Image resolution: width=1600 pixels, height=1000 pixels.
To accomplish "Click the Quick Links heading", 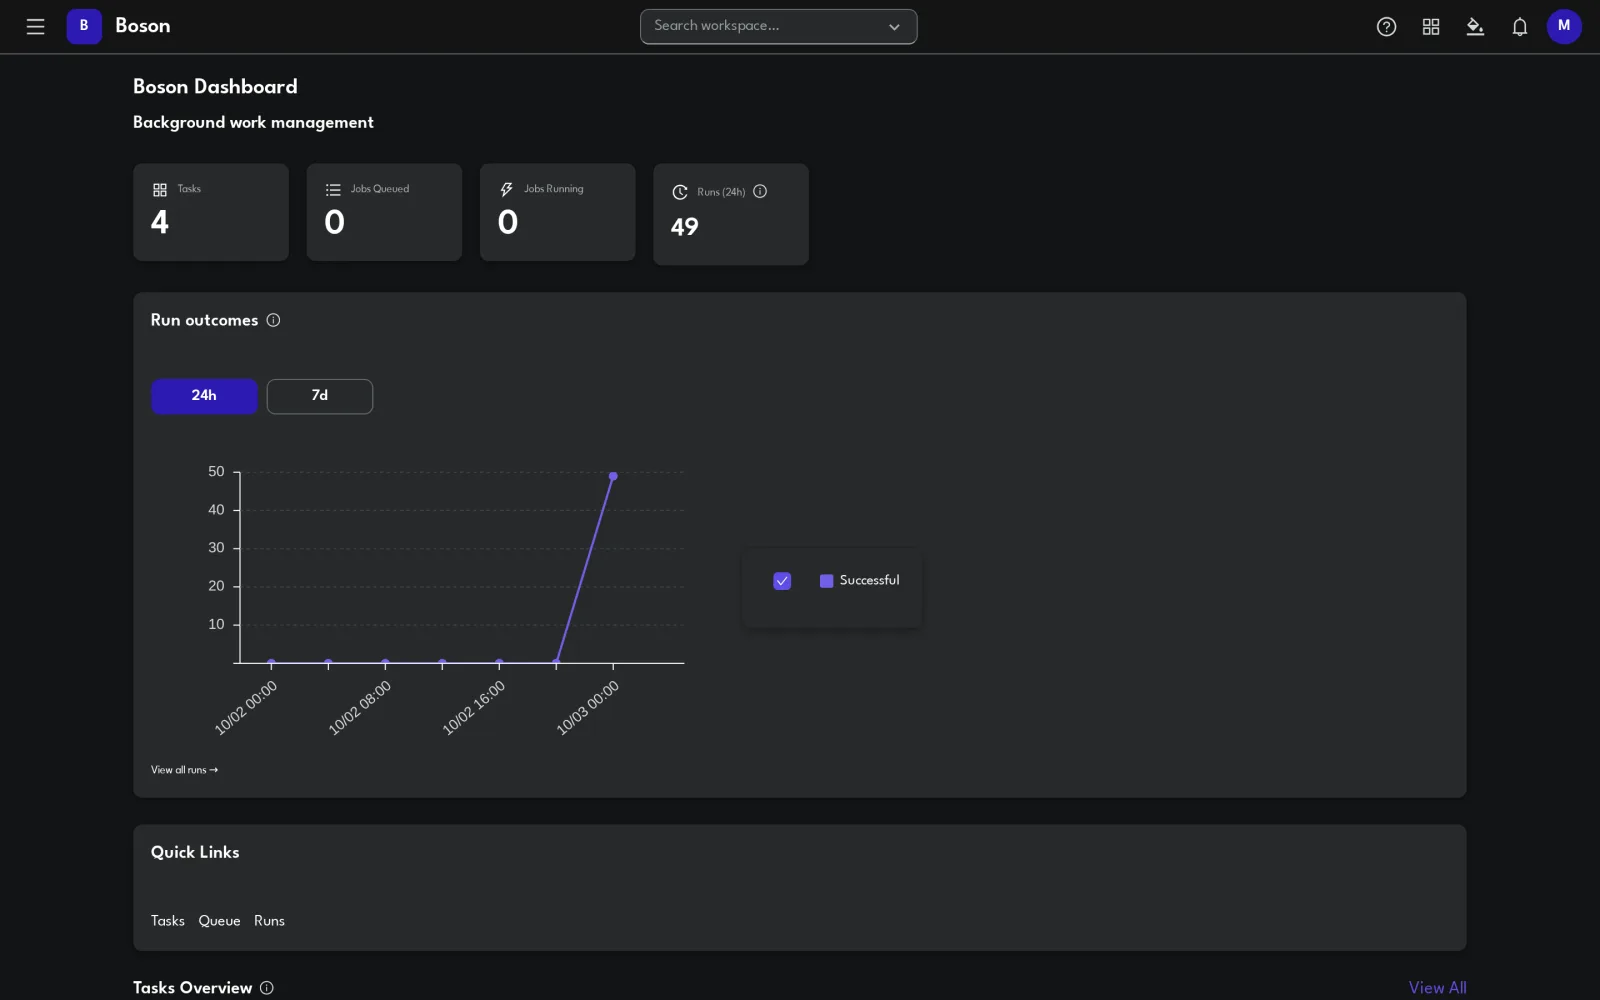I will point(195,852).
